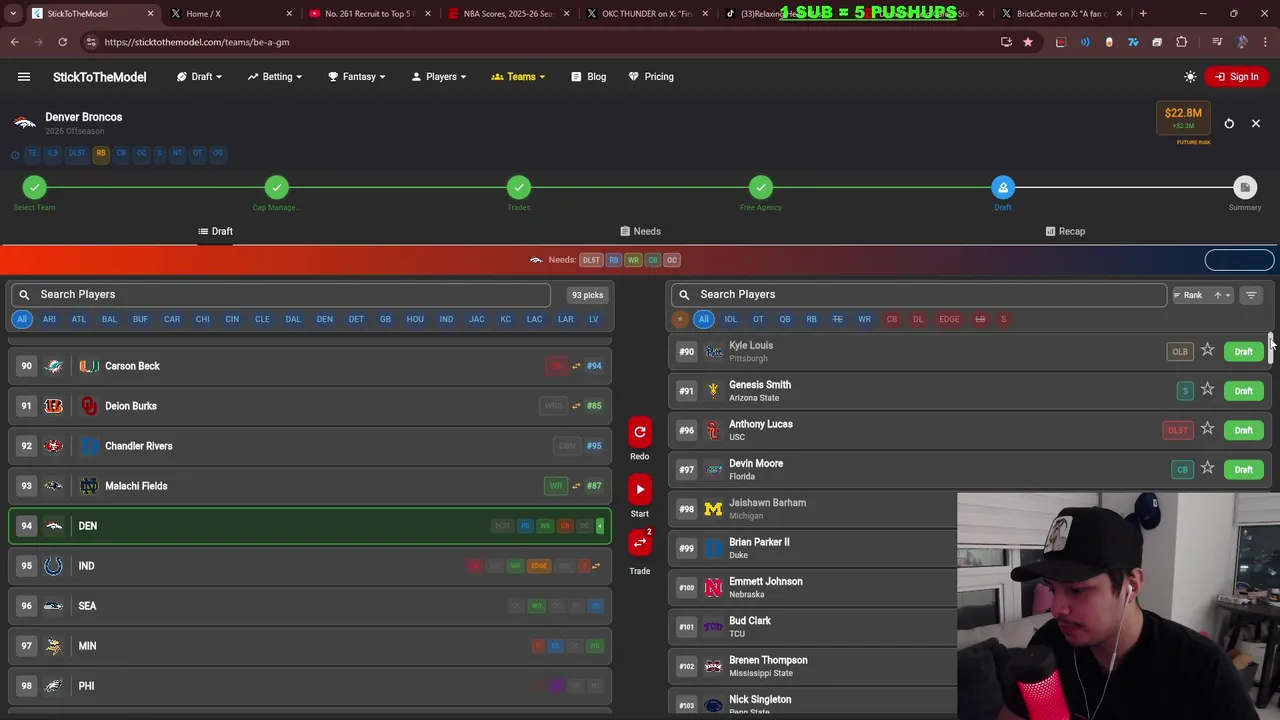This screenshot has width=1280, height=720.
Task: Draft Devin Moore from Florida
Action: pos(1243,469)
